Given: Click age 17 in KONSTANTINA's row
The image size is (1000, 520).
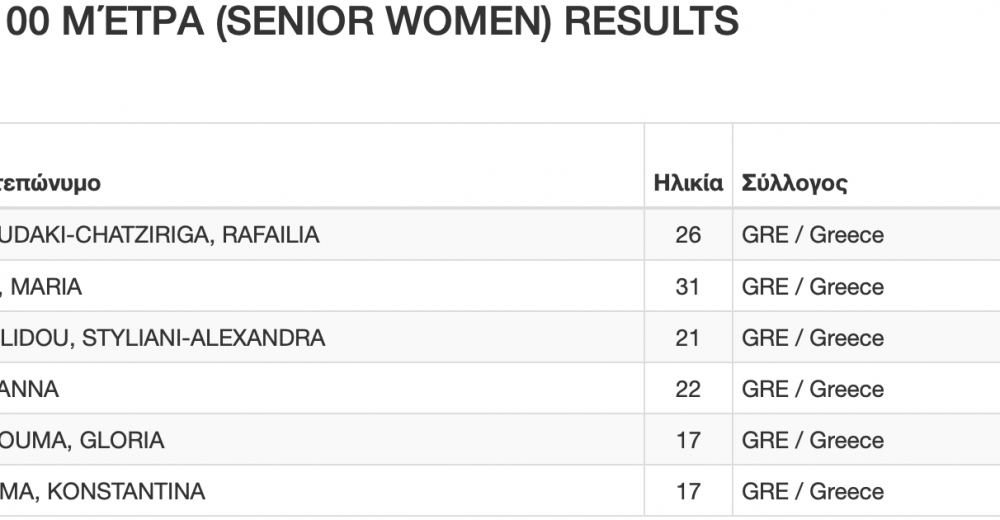Looking at the screenshot, I should click(x=688, y=491).
